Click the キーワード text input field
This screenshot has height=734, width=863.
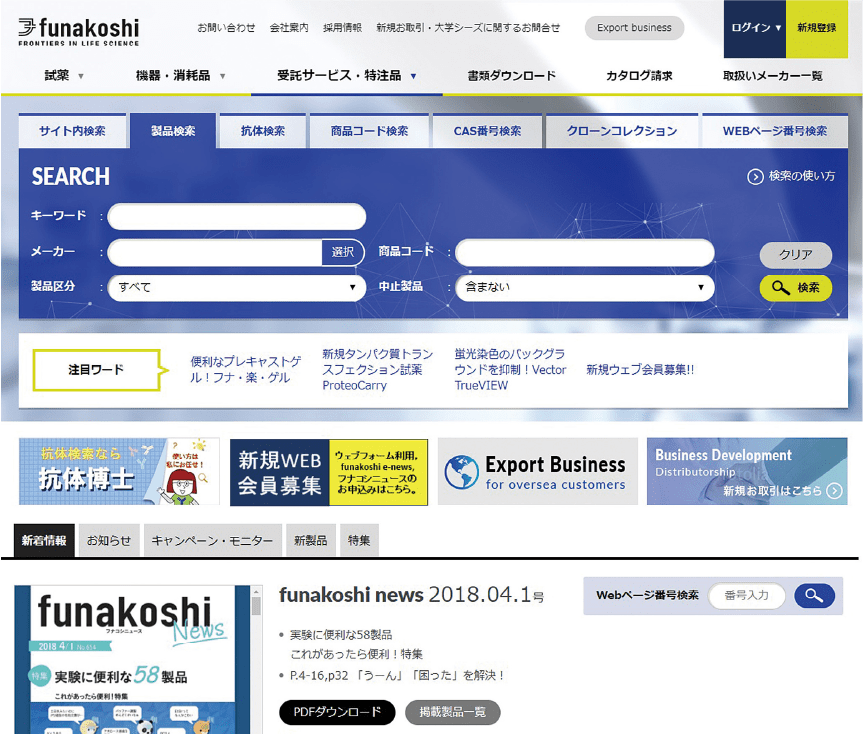237,217
